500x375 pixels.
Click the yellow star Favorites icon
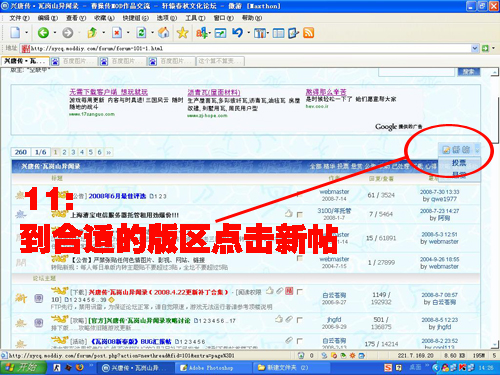point(182,33)
